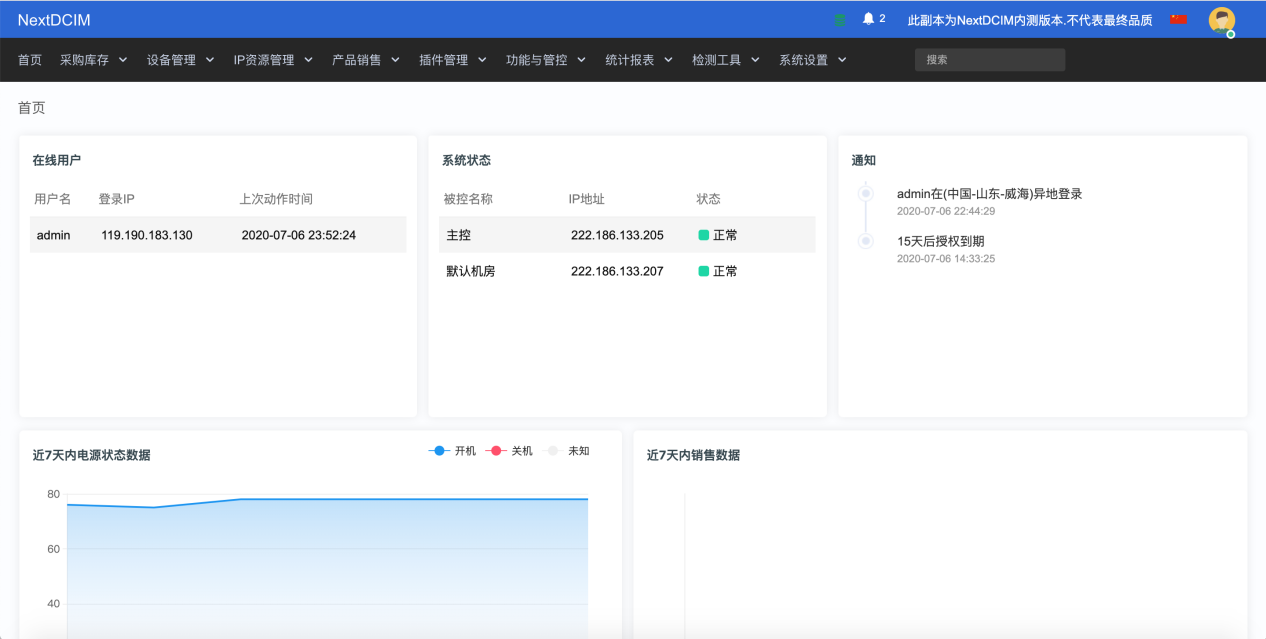Click the green status icon for 主控

[x=703, y=235]
